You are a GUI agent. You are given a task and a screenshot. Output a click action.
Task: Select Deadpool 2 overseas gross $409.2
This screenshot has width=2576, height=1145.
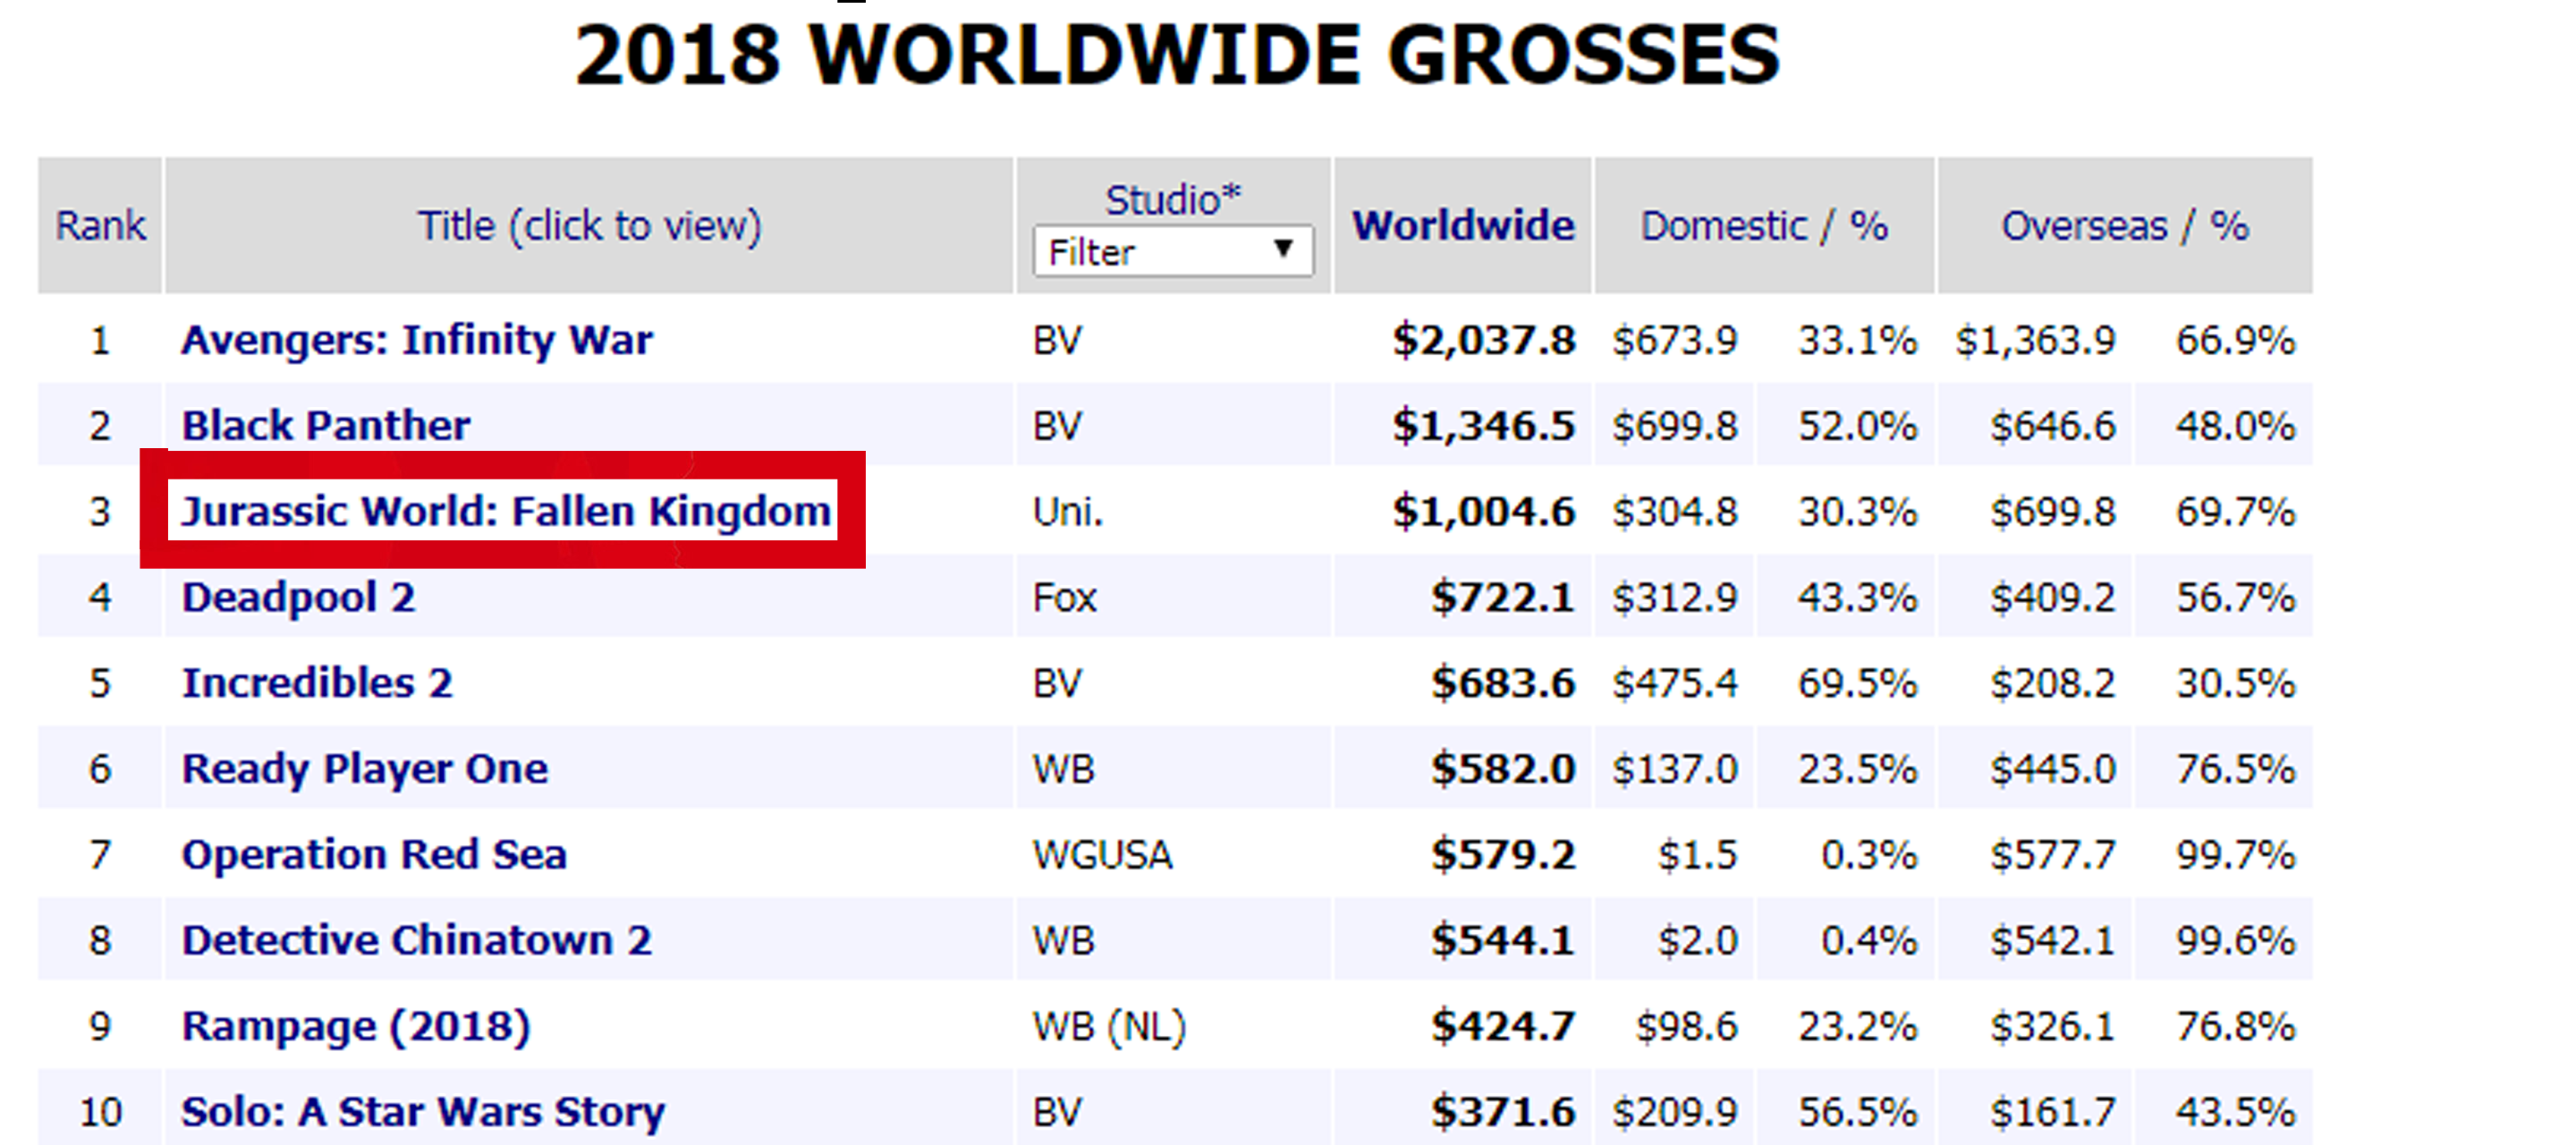2053,598
